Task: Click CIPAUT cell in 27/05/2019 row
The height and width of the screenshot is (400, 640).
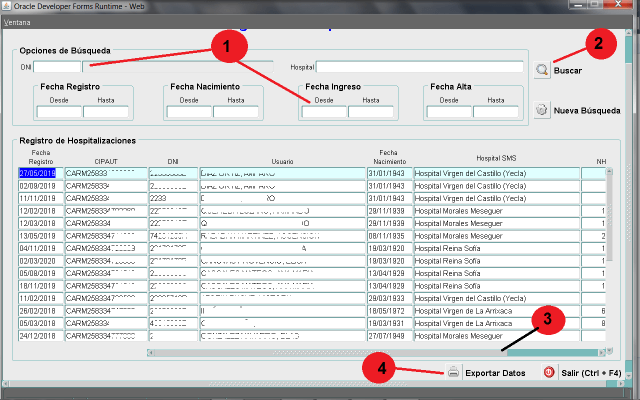Action: point(106,173)
